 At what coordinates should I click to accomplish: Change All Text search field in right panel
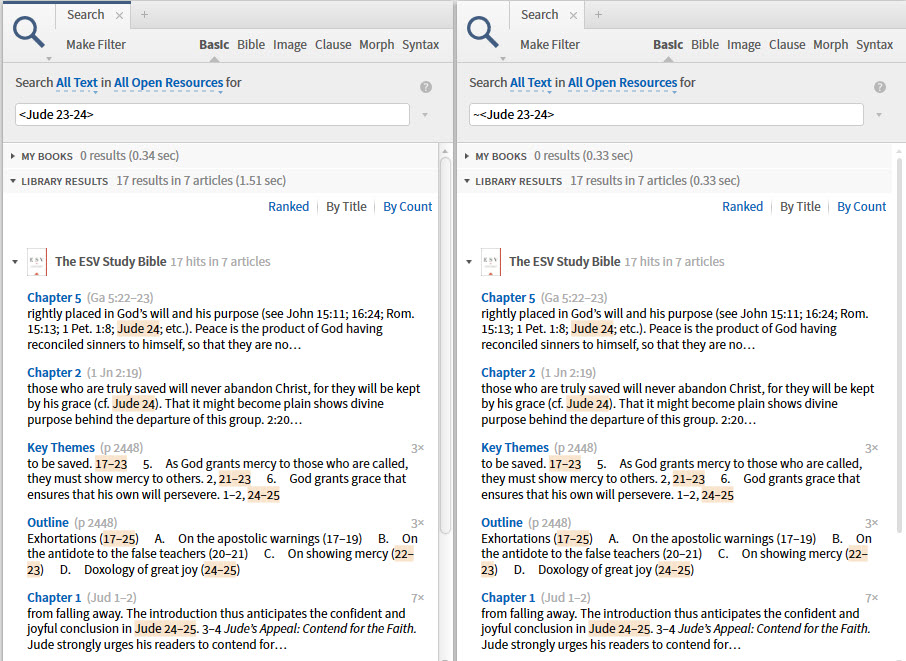coord(531,83)
